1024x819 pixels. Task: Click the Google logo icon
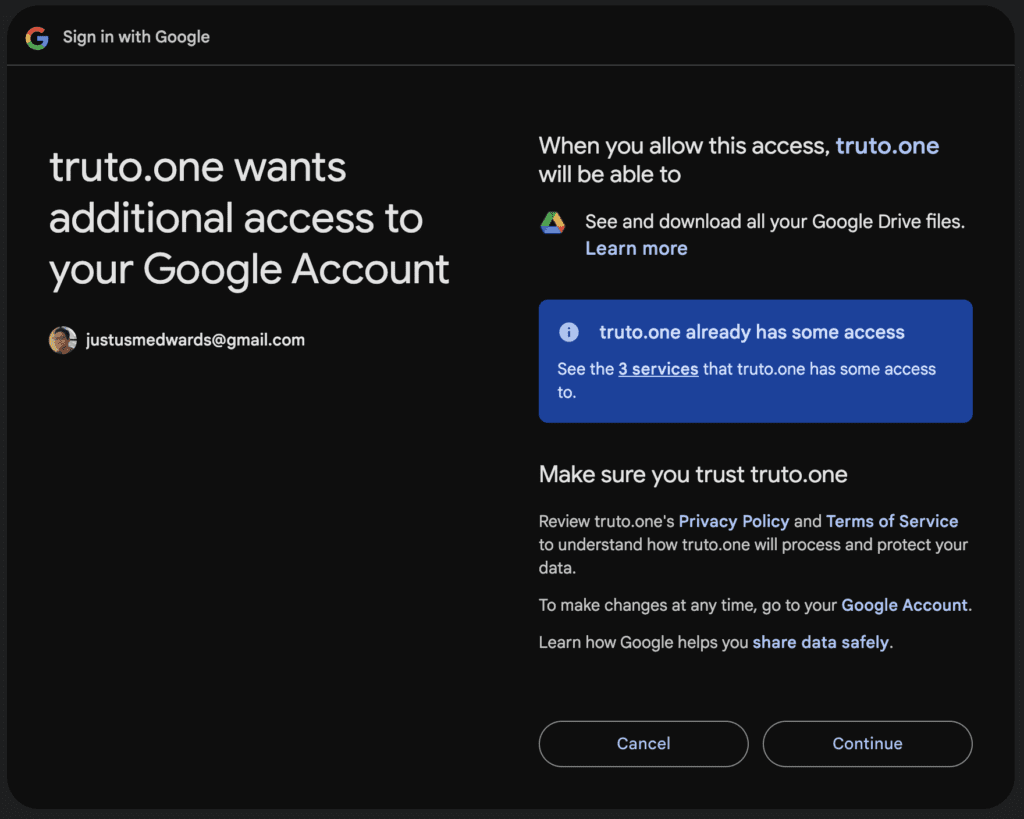(37, 38)
